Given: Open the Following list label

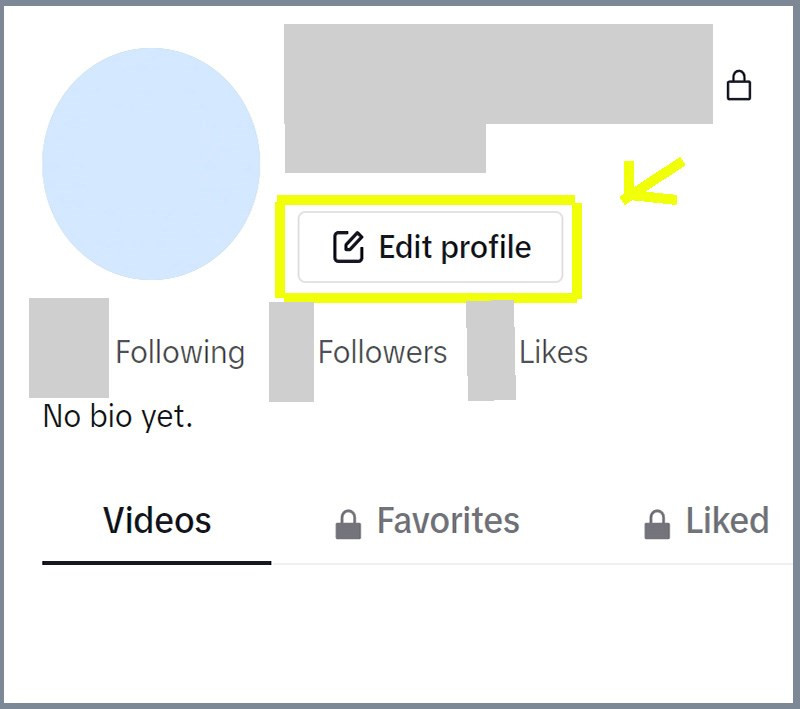Looking at the screenshot, I should 180,352.
